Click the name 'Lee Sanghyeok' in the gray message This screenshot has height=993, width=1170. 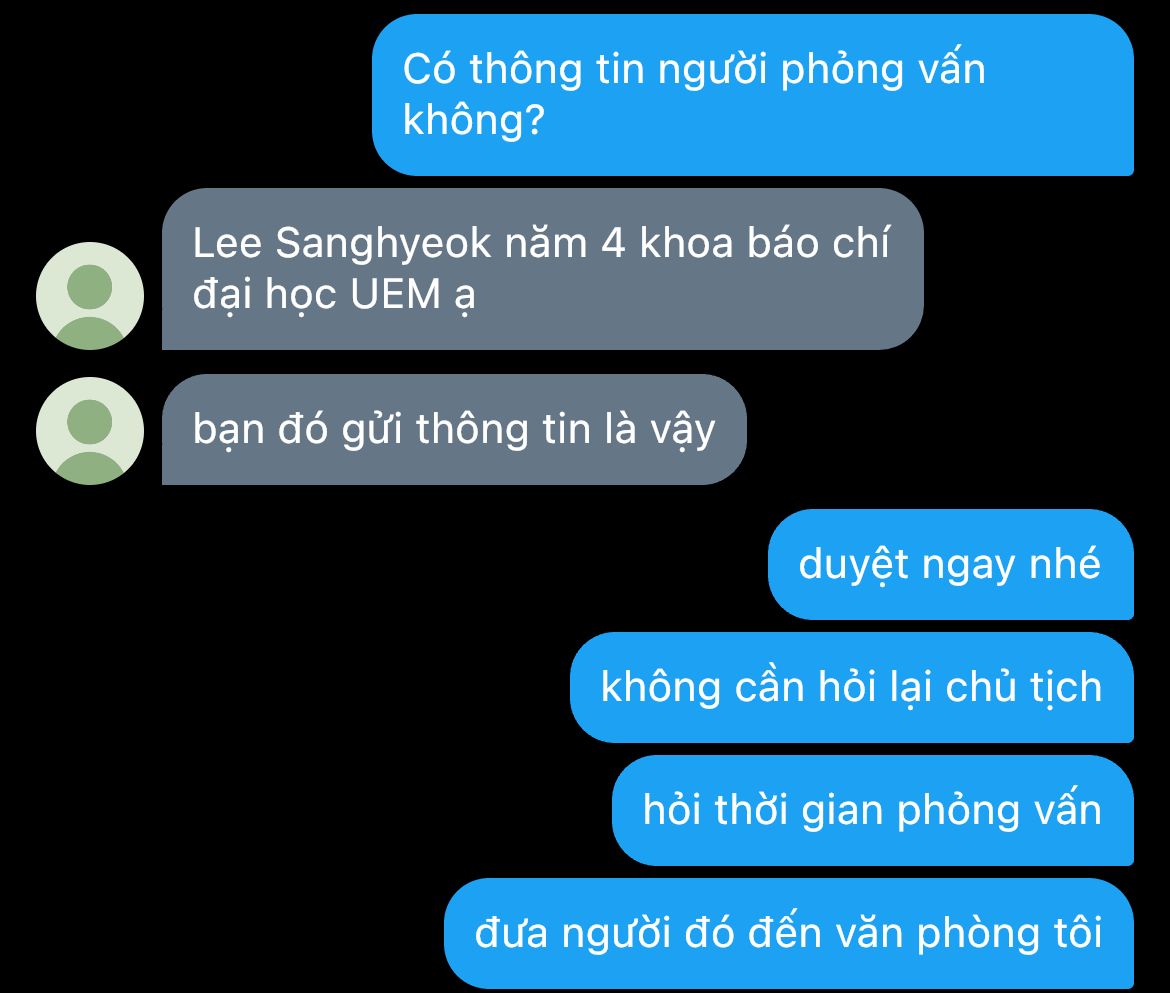pyautogui.click(x=342, y=244)
